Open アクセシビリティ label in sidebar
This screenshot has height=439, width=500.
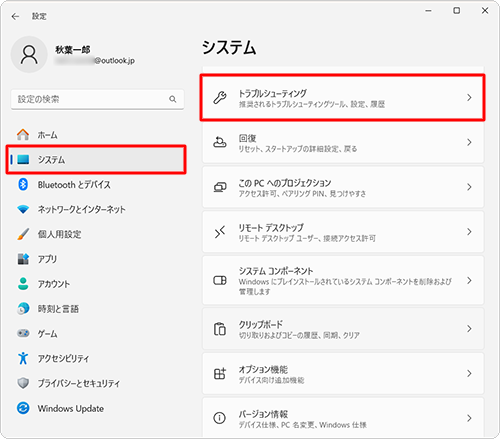tap(63, 358)
